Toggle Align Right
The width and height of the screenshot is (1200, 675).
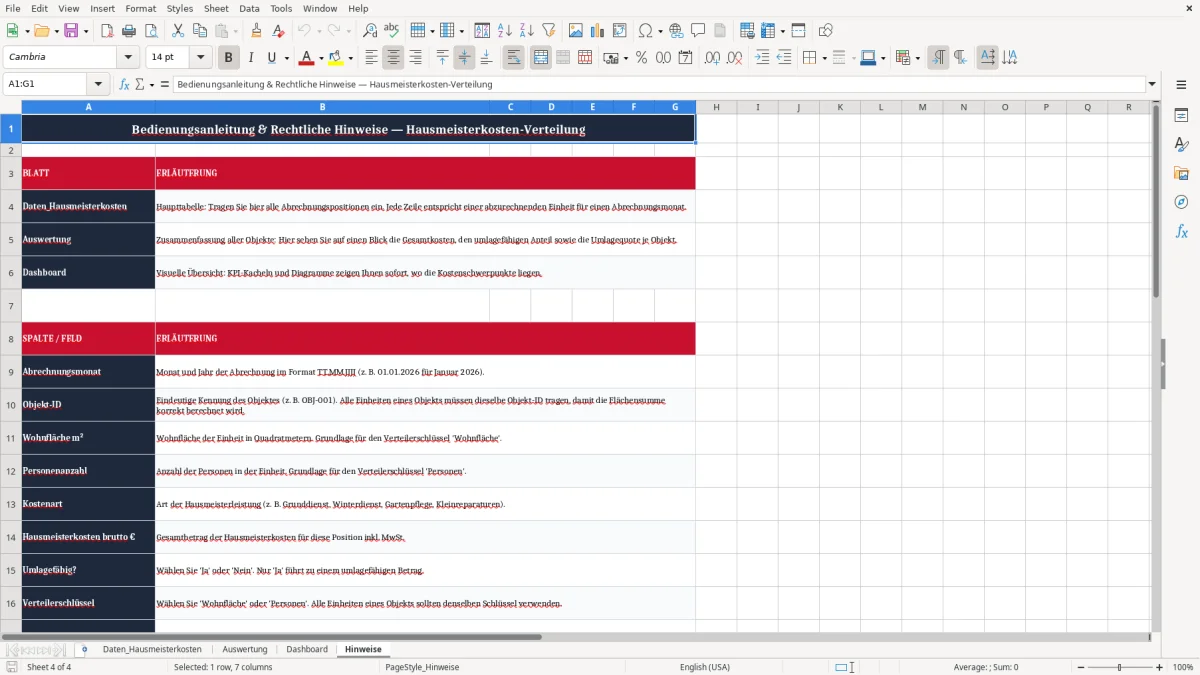415,58
